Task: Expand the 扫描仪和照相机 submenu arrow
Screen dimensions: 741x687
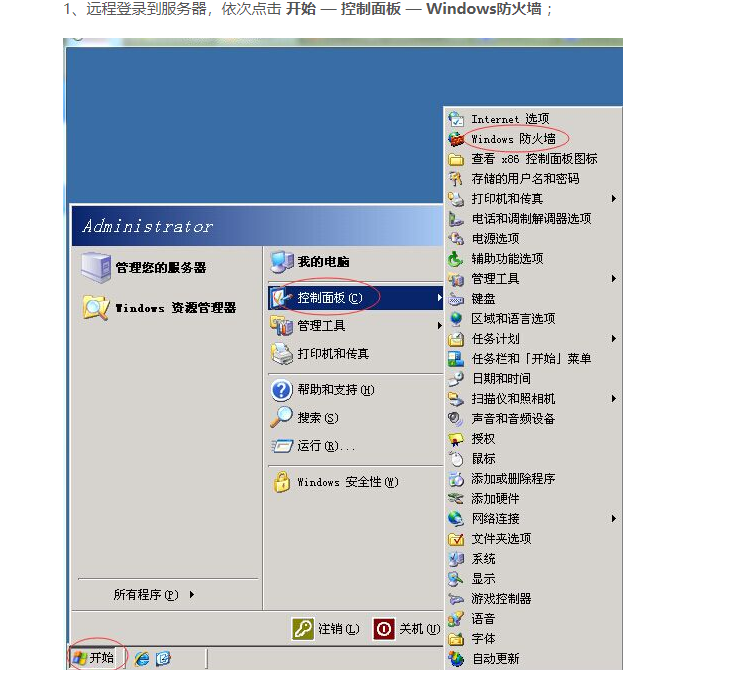Action: coord(613,399)
